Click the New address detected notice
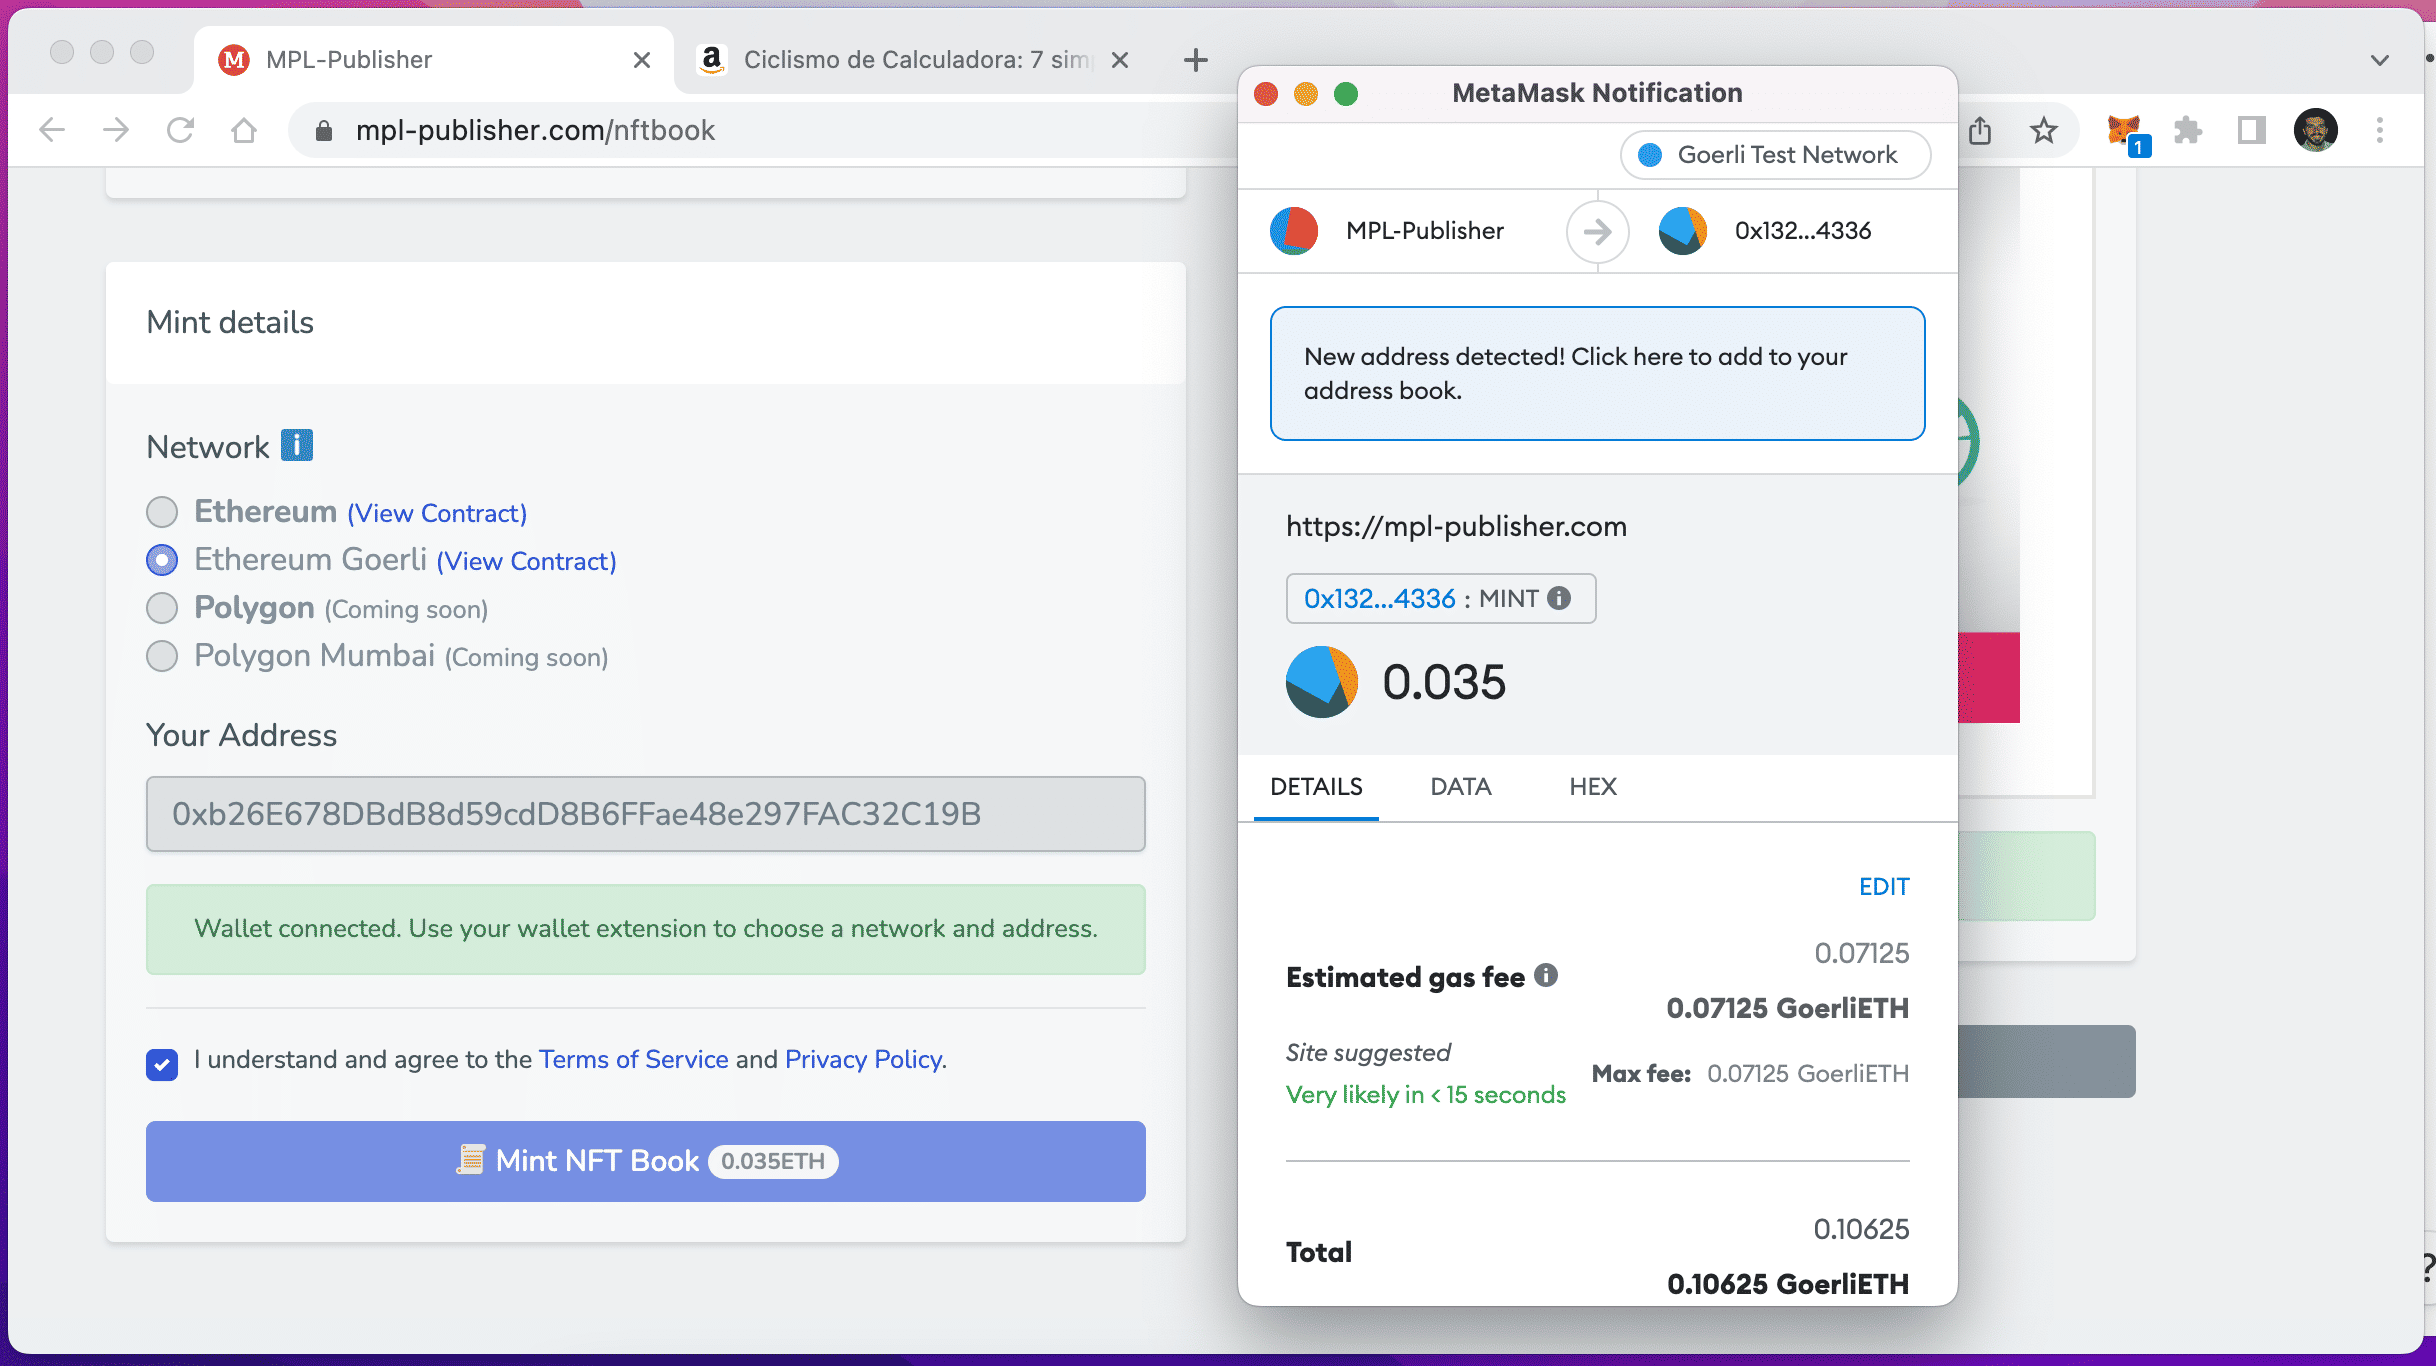The width and height of the screenshot is (2436, 1366). [1598, 373]
